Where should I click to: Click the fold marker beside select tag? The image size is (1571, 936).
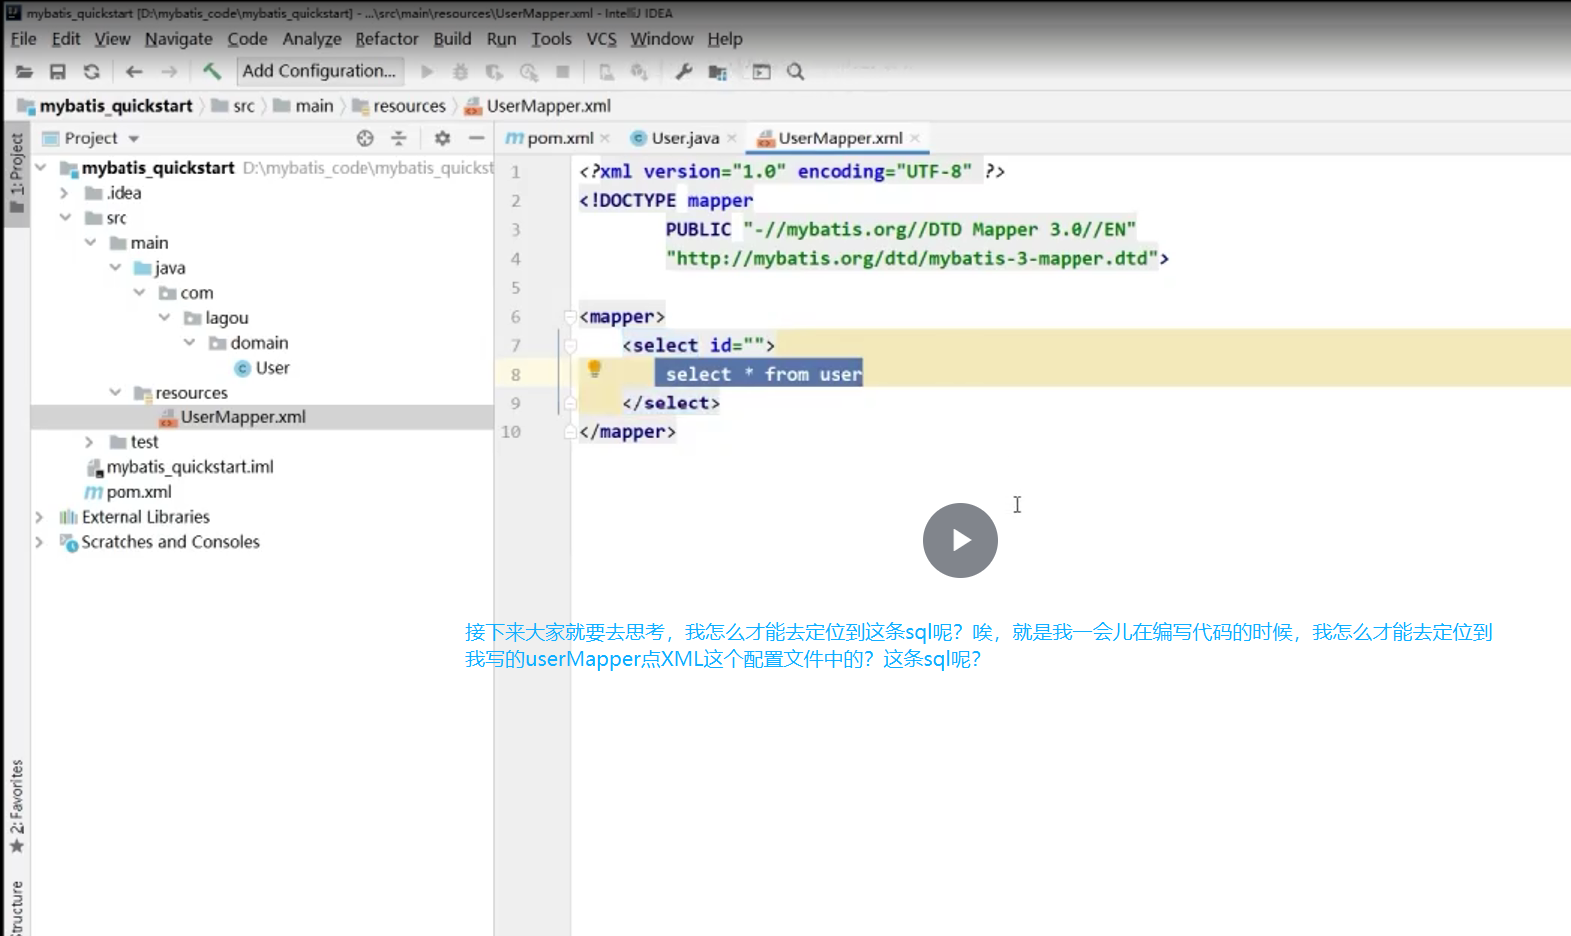pos(570,346)
